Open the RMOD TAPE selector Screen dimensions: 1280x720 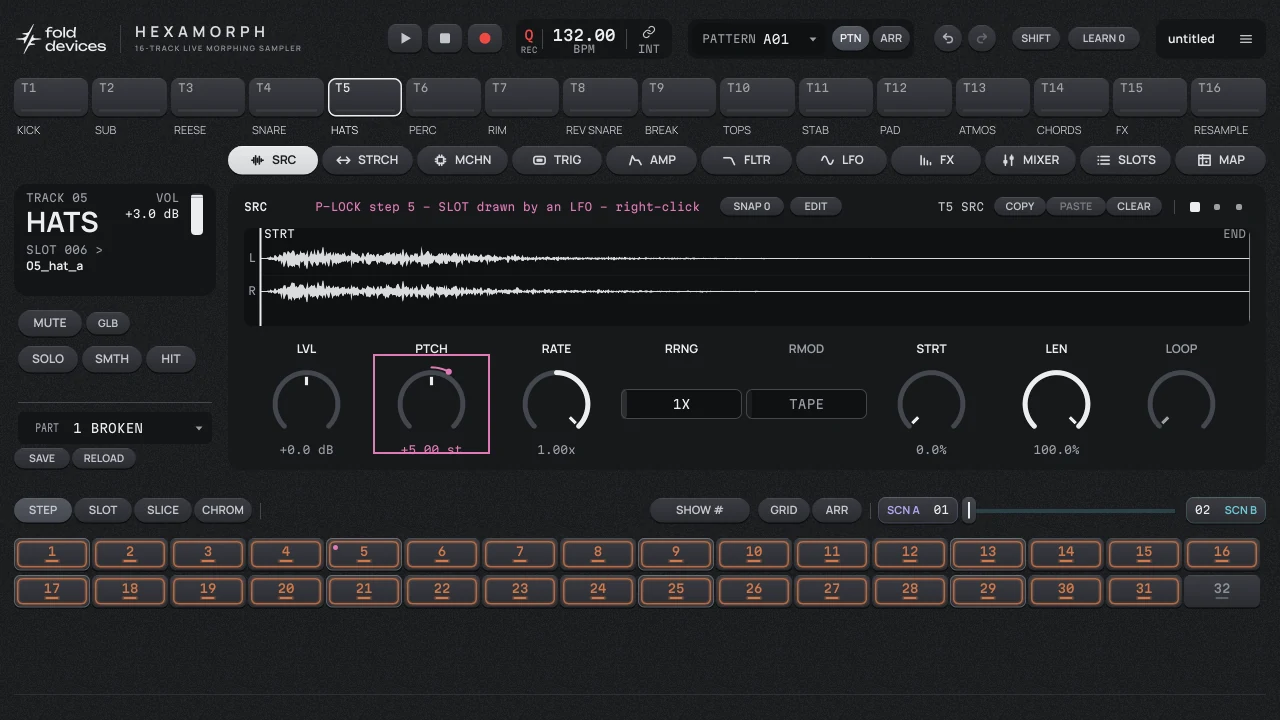tap(806, 404)
